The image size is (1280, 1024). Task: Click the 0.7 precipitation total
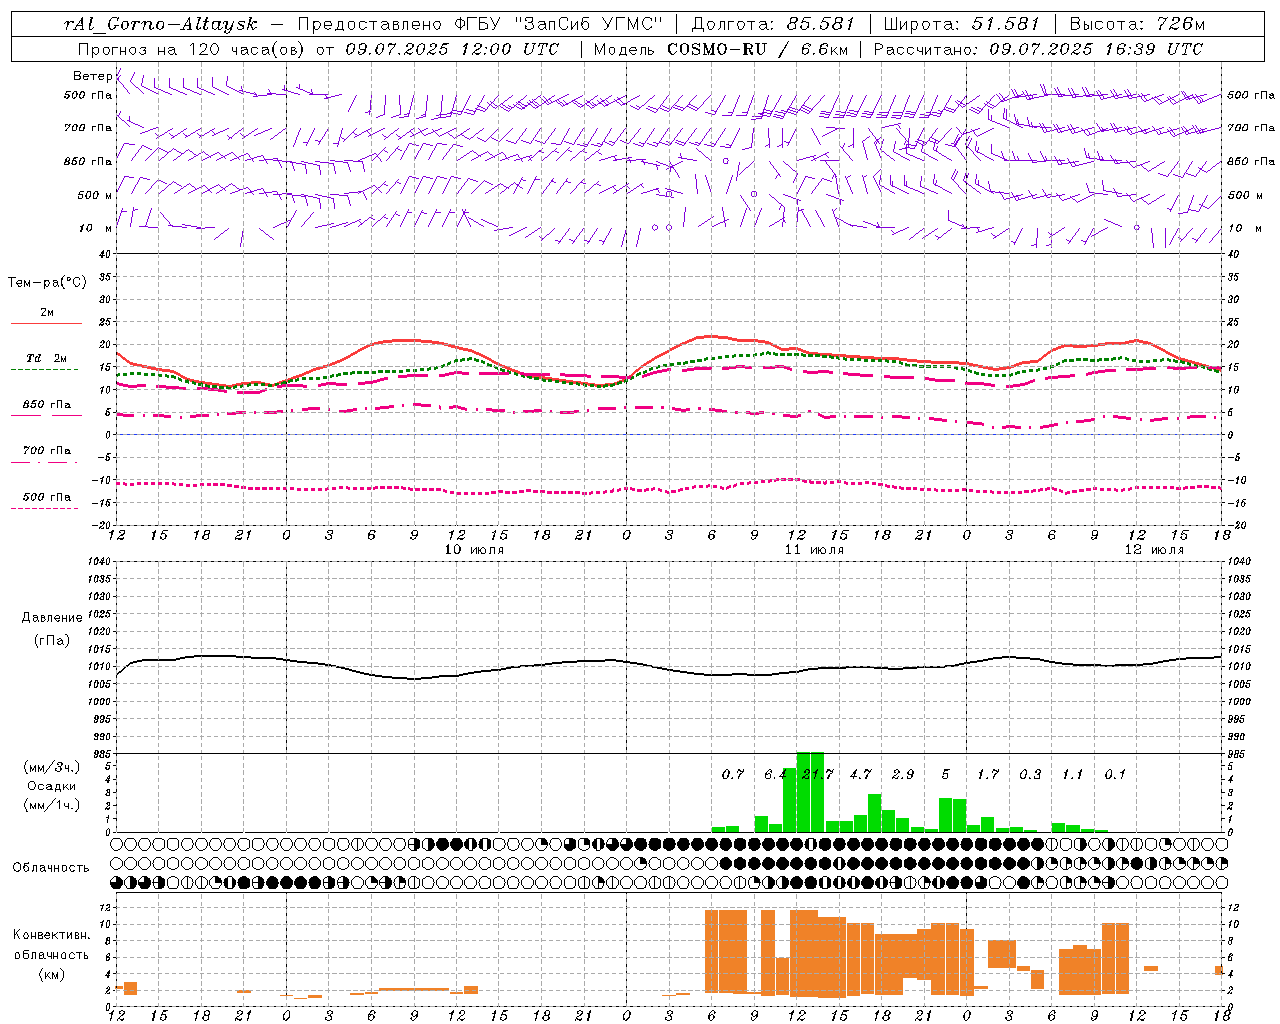(x=733, y=774)
